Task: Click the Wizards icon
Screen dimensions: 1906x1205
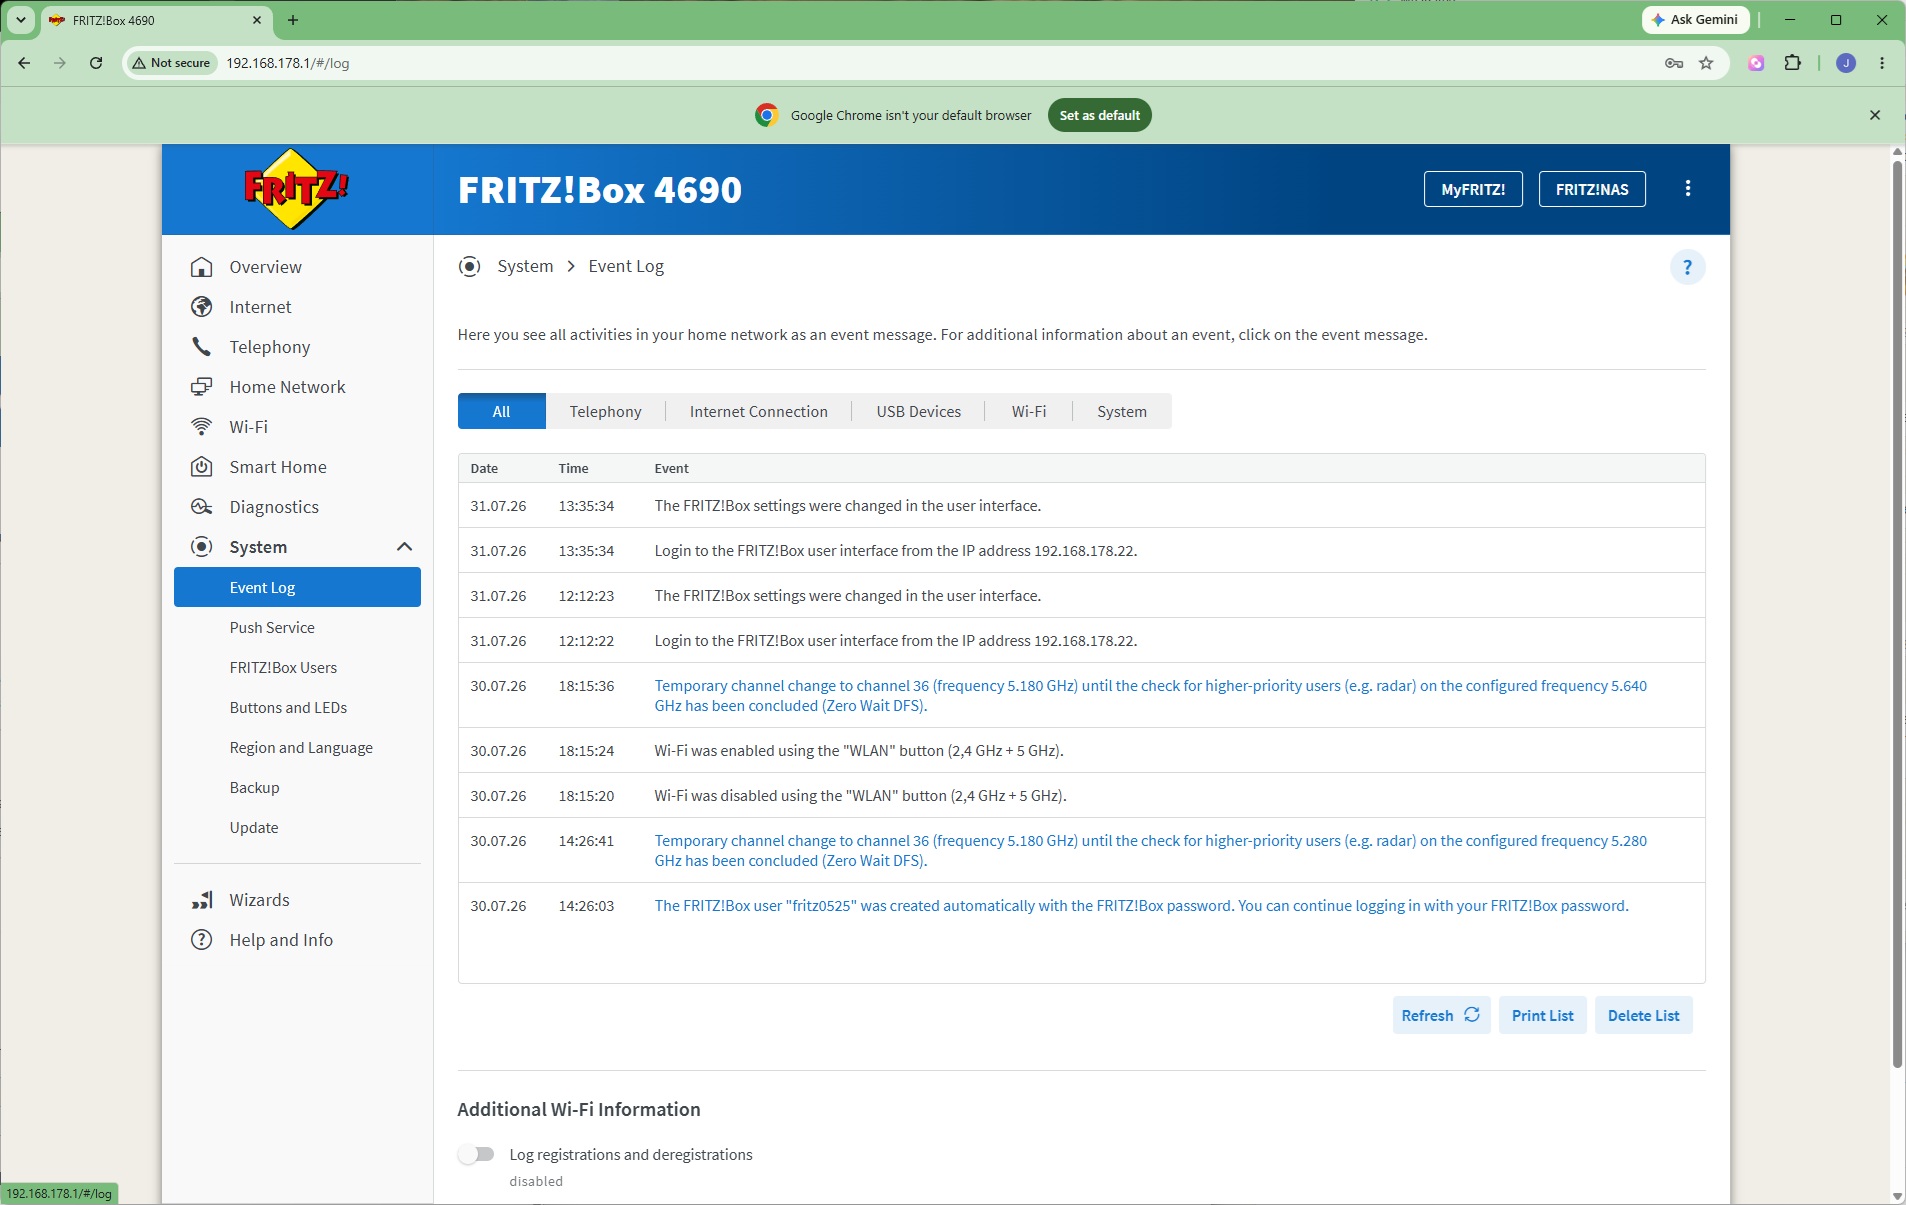Action: point(202,900)
